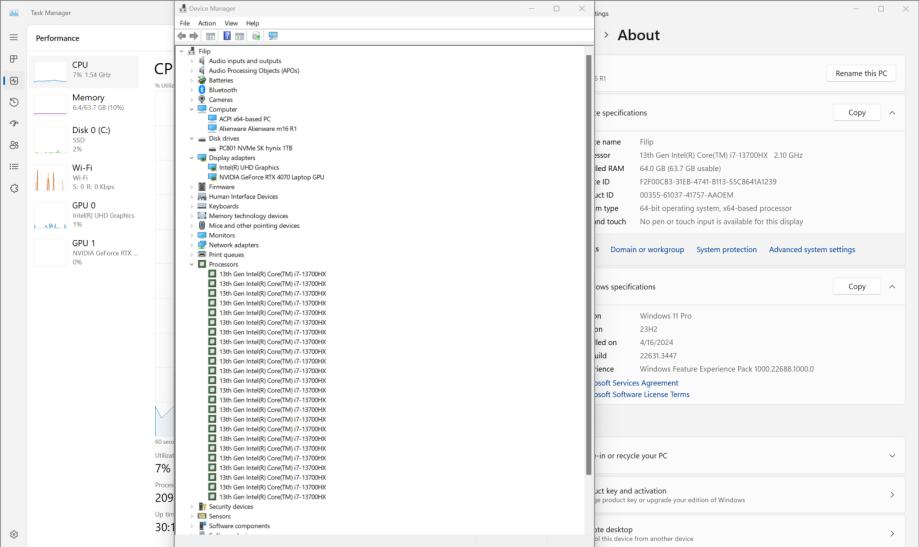Select GPU 0 Intel UHD Graphics in Task Manager

84,215
